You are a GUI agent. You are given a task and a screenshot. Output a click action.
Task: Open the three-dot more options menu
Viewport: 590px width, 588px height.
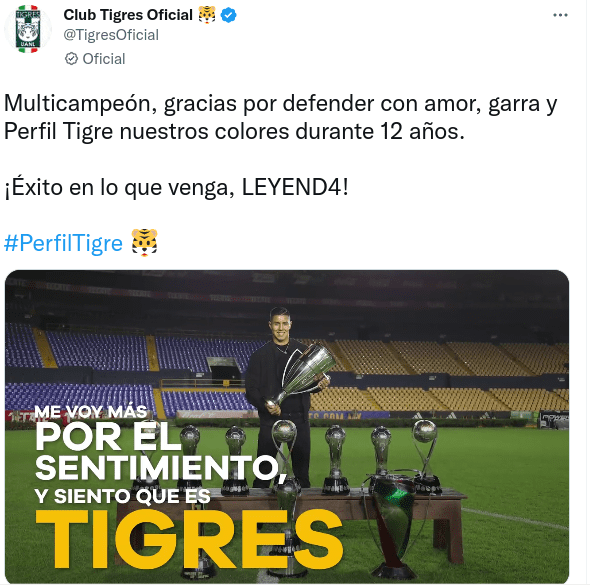point(560,15)
